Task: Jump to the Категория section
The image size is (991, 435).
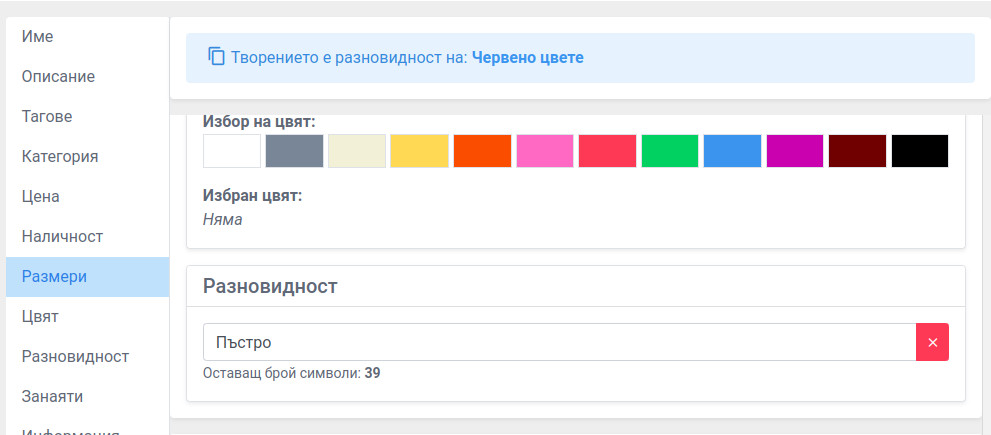Action: click(60, 156)
